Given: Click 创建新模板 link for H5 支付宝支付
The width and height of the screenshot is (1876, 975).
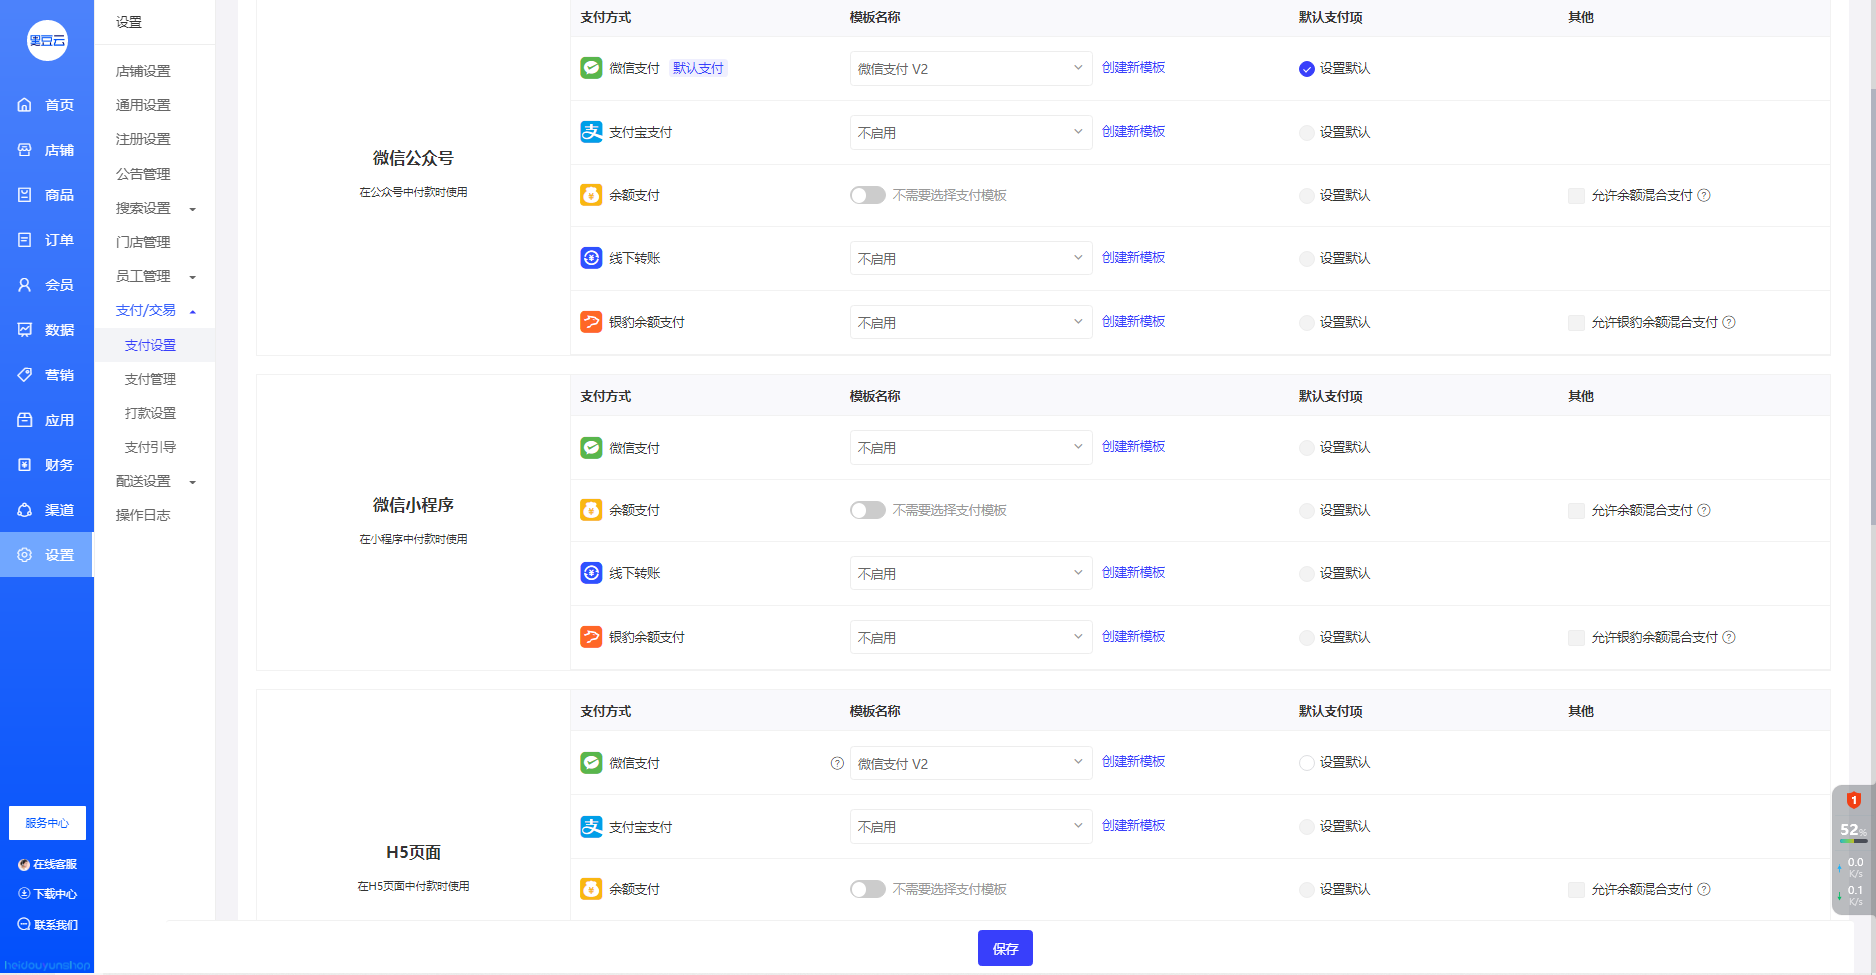Looking at the screenshot, I should point(1133,825).
